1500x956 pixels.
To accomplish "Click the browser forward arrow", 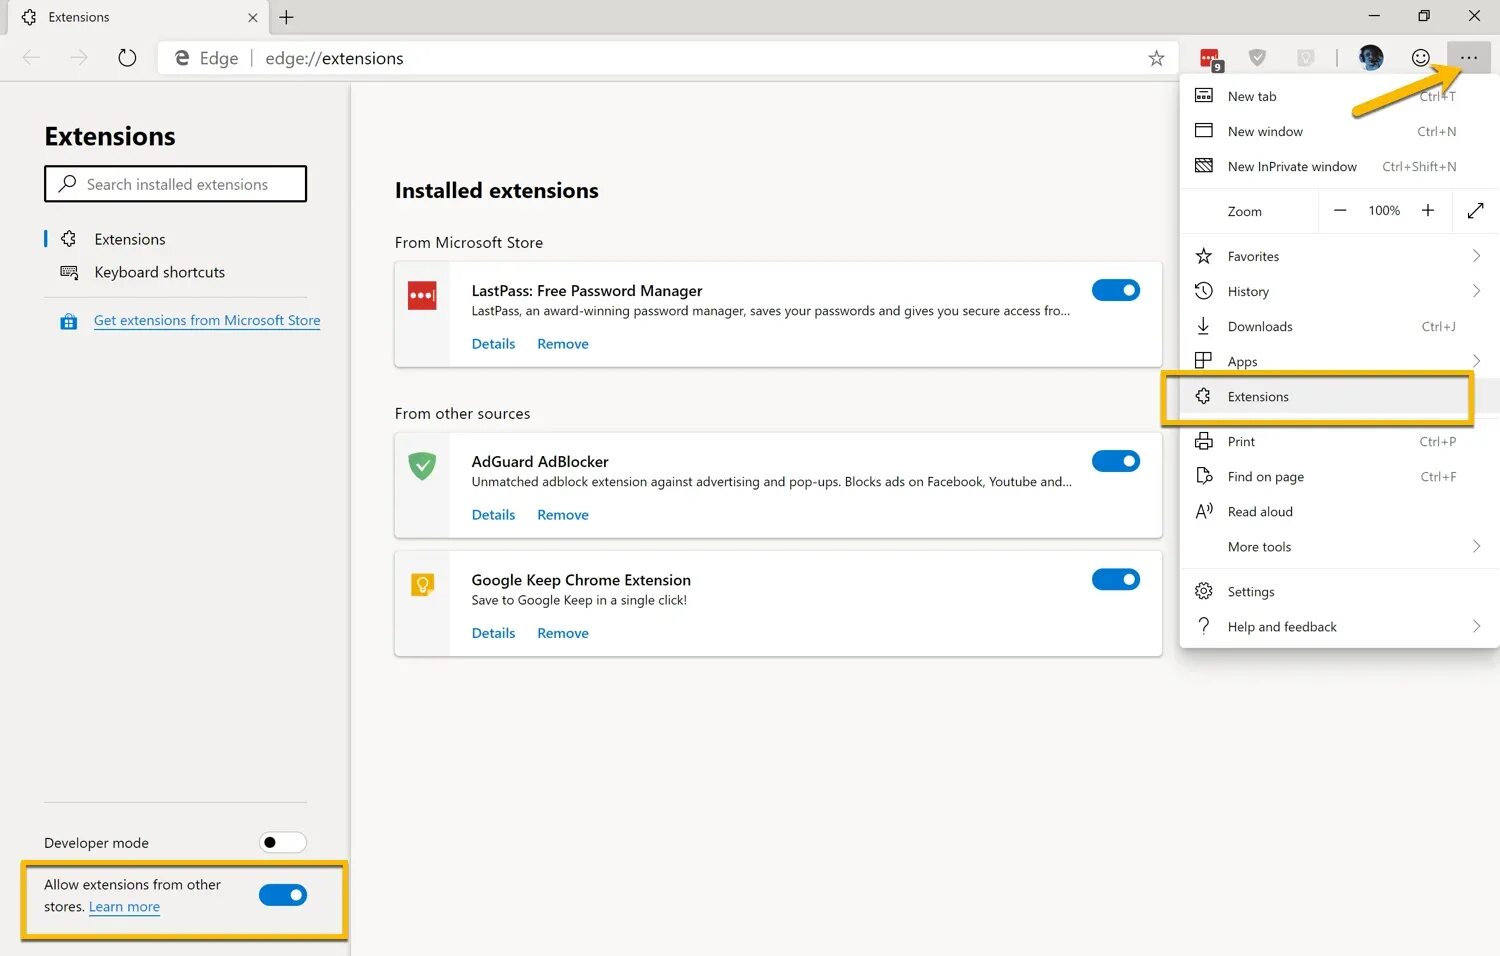I will click(x=79, y=58).
